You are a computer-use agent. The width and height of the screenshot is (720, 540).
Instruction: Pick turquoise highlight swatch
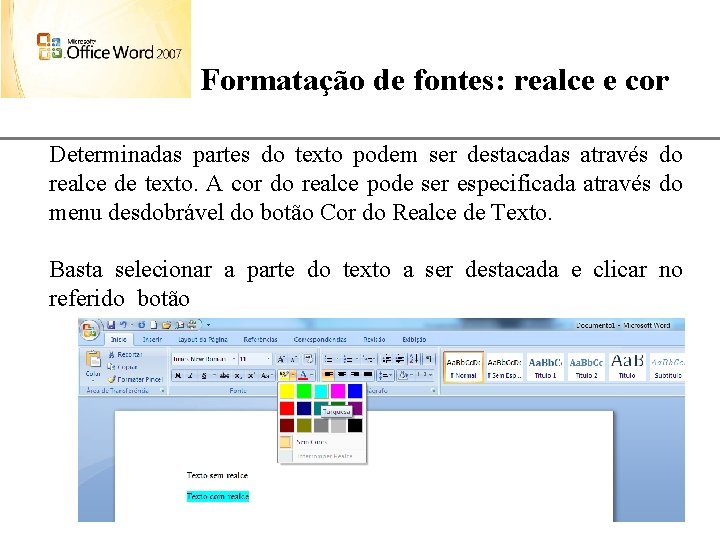[x=321, y=391]
